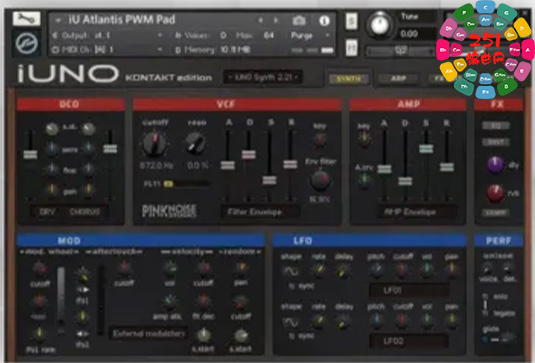Adjust LFO2 cutoff amount knob

tap(402, 319)
